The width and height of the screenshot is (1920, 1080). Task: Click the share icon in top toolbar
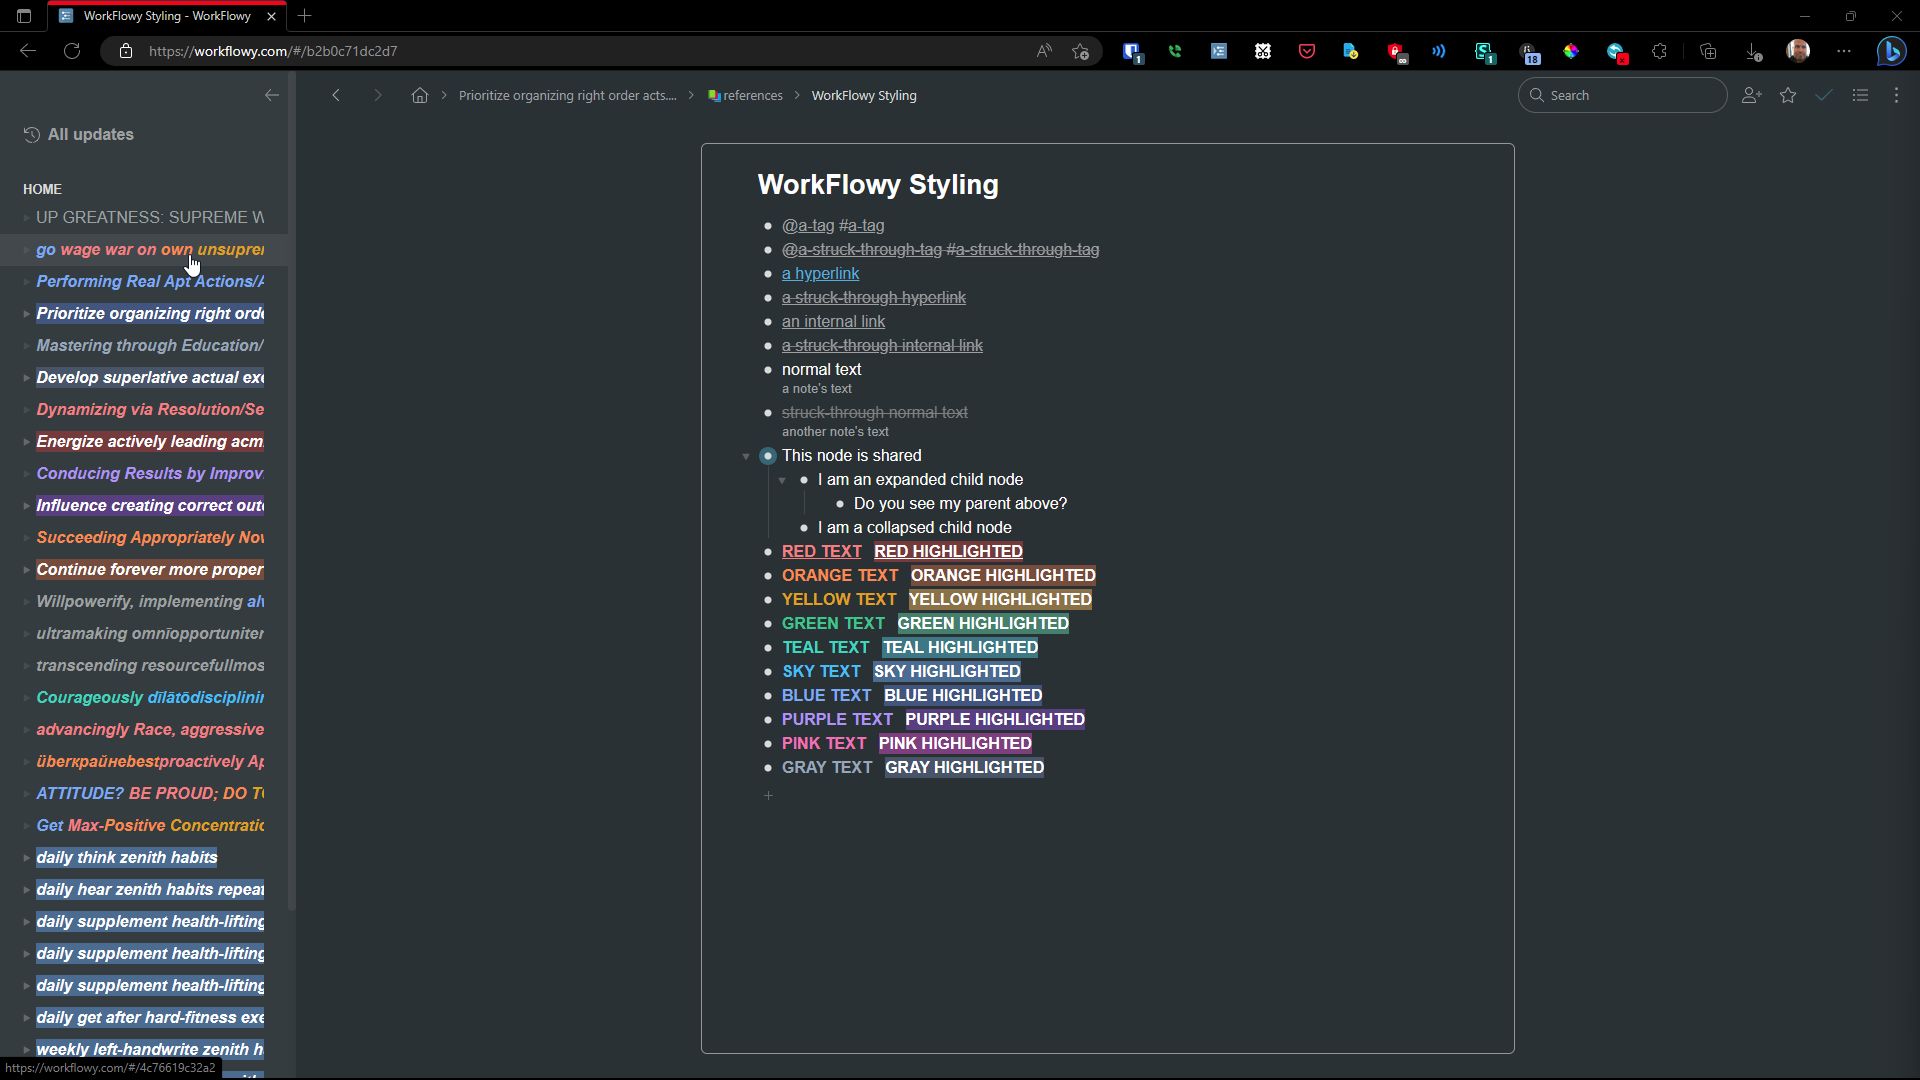1751,95
